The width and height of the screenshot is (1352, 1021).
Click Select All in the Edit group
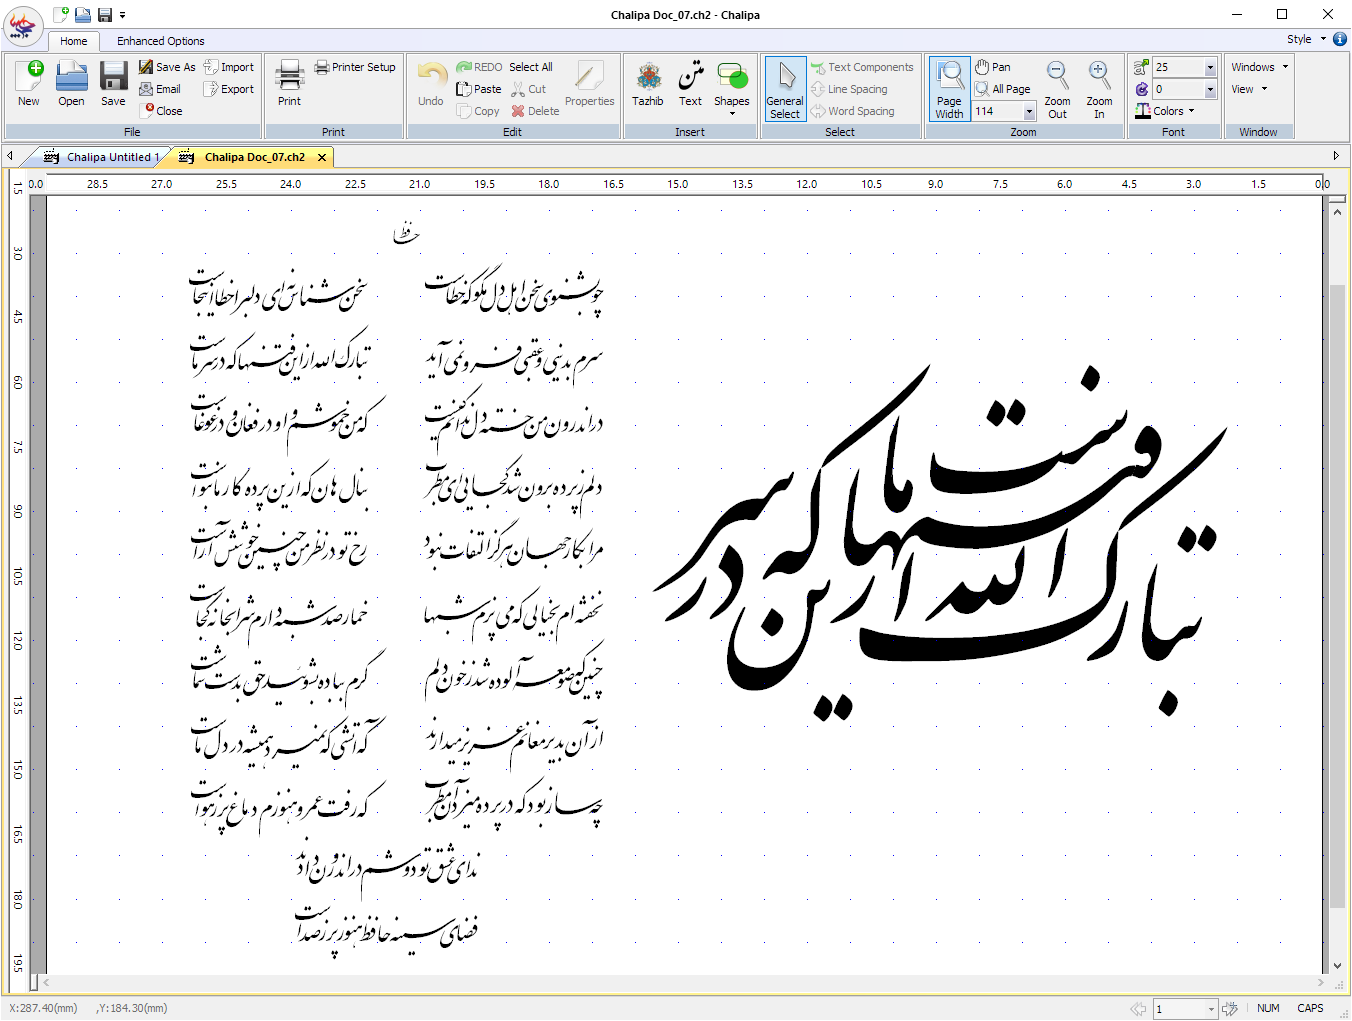coord(531,66)
